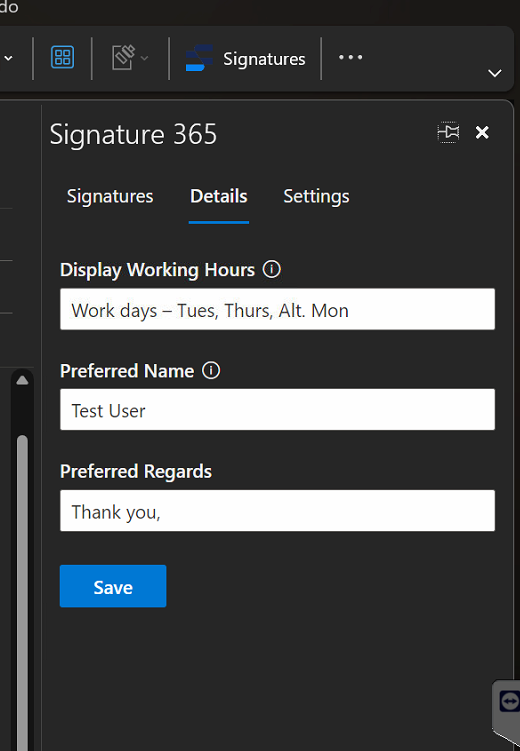Show info for Preferred Name

211,370
